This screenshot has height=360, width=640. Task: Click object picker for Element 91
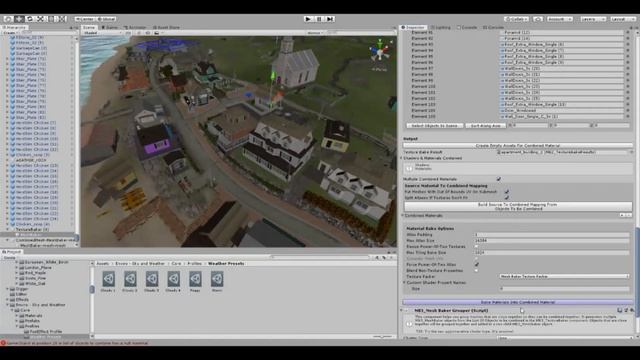point(628,32)
